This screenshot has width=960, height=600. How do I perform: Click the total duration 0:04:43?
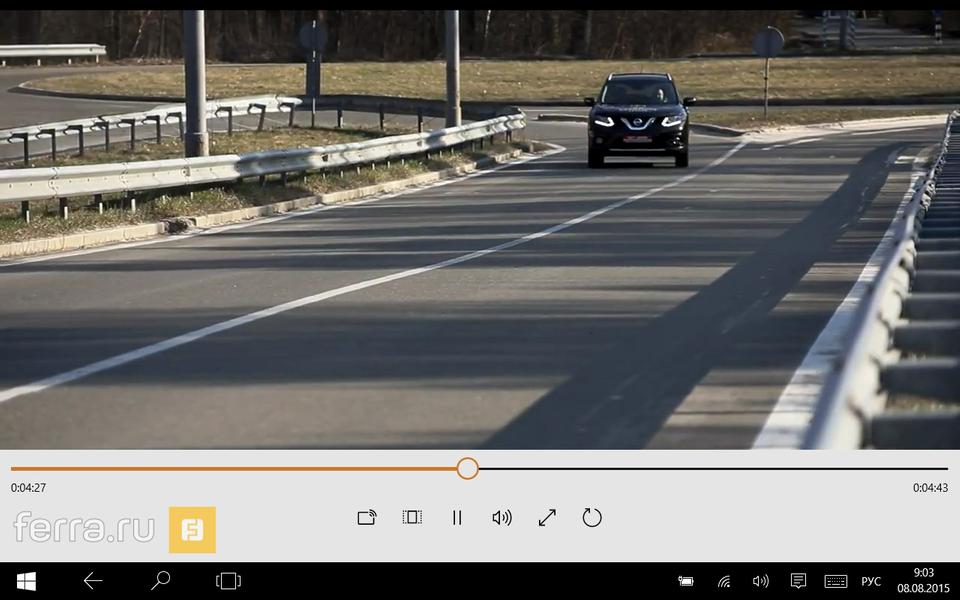[x=930, y=488]
